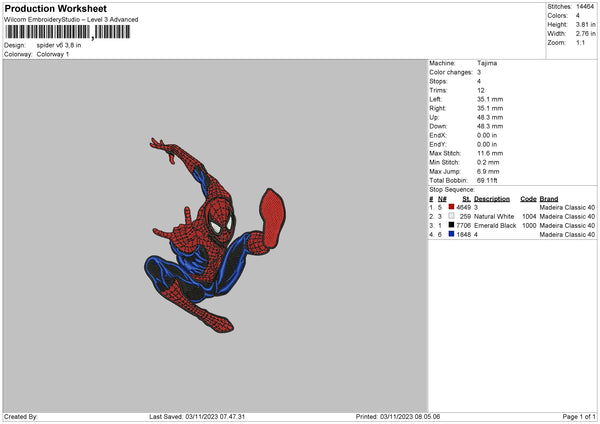
Task: Click the design name spider v6 3,8 in
Action: (61, 45)
